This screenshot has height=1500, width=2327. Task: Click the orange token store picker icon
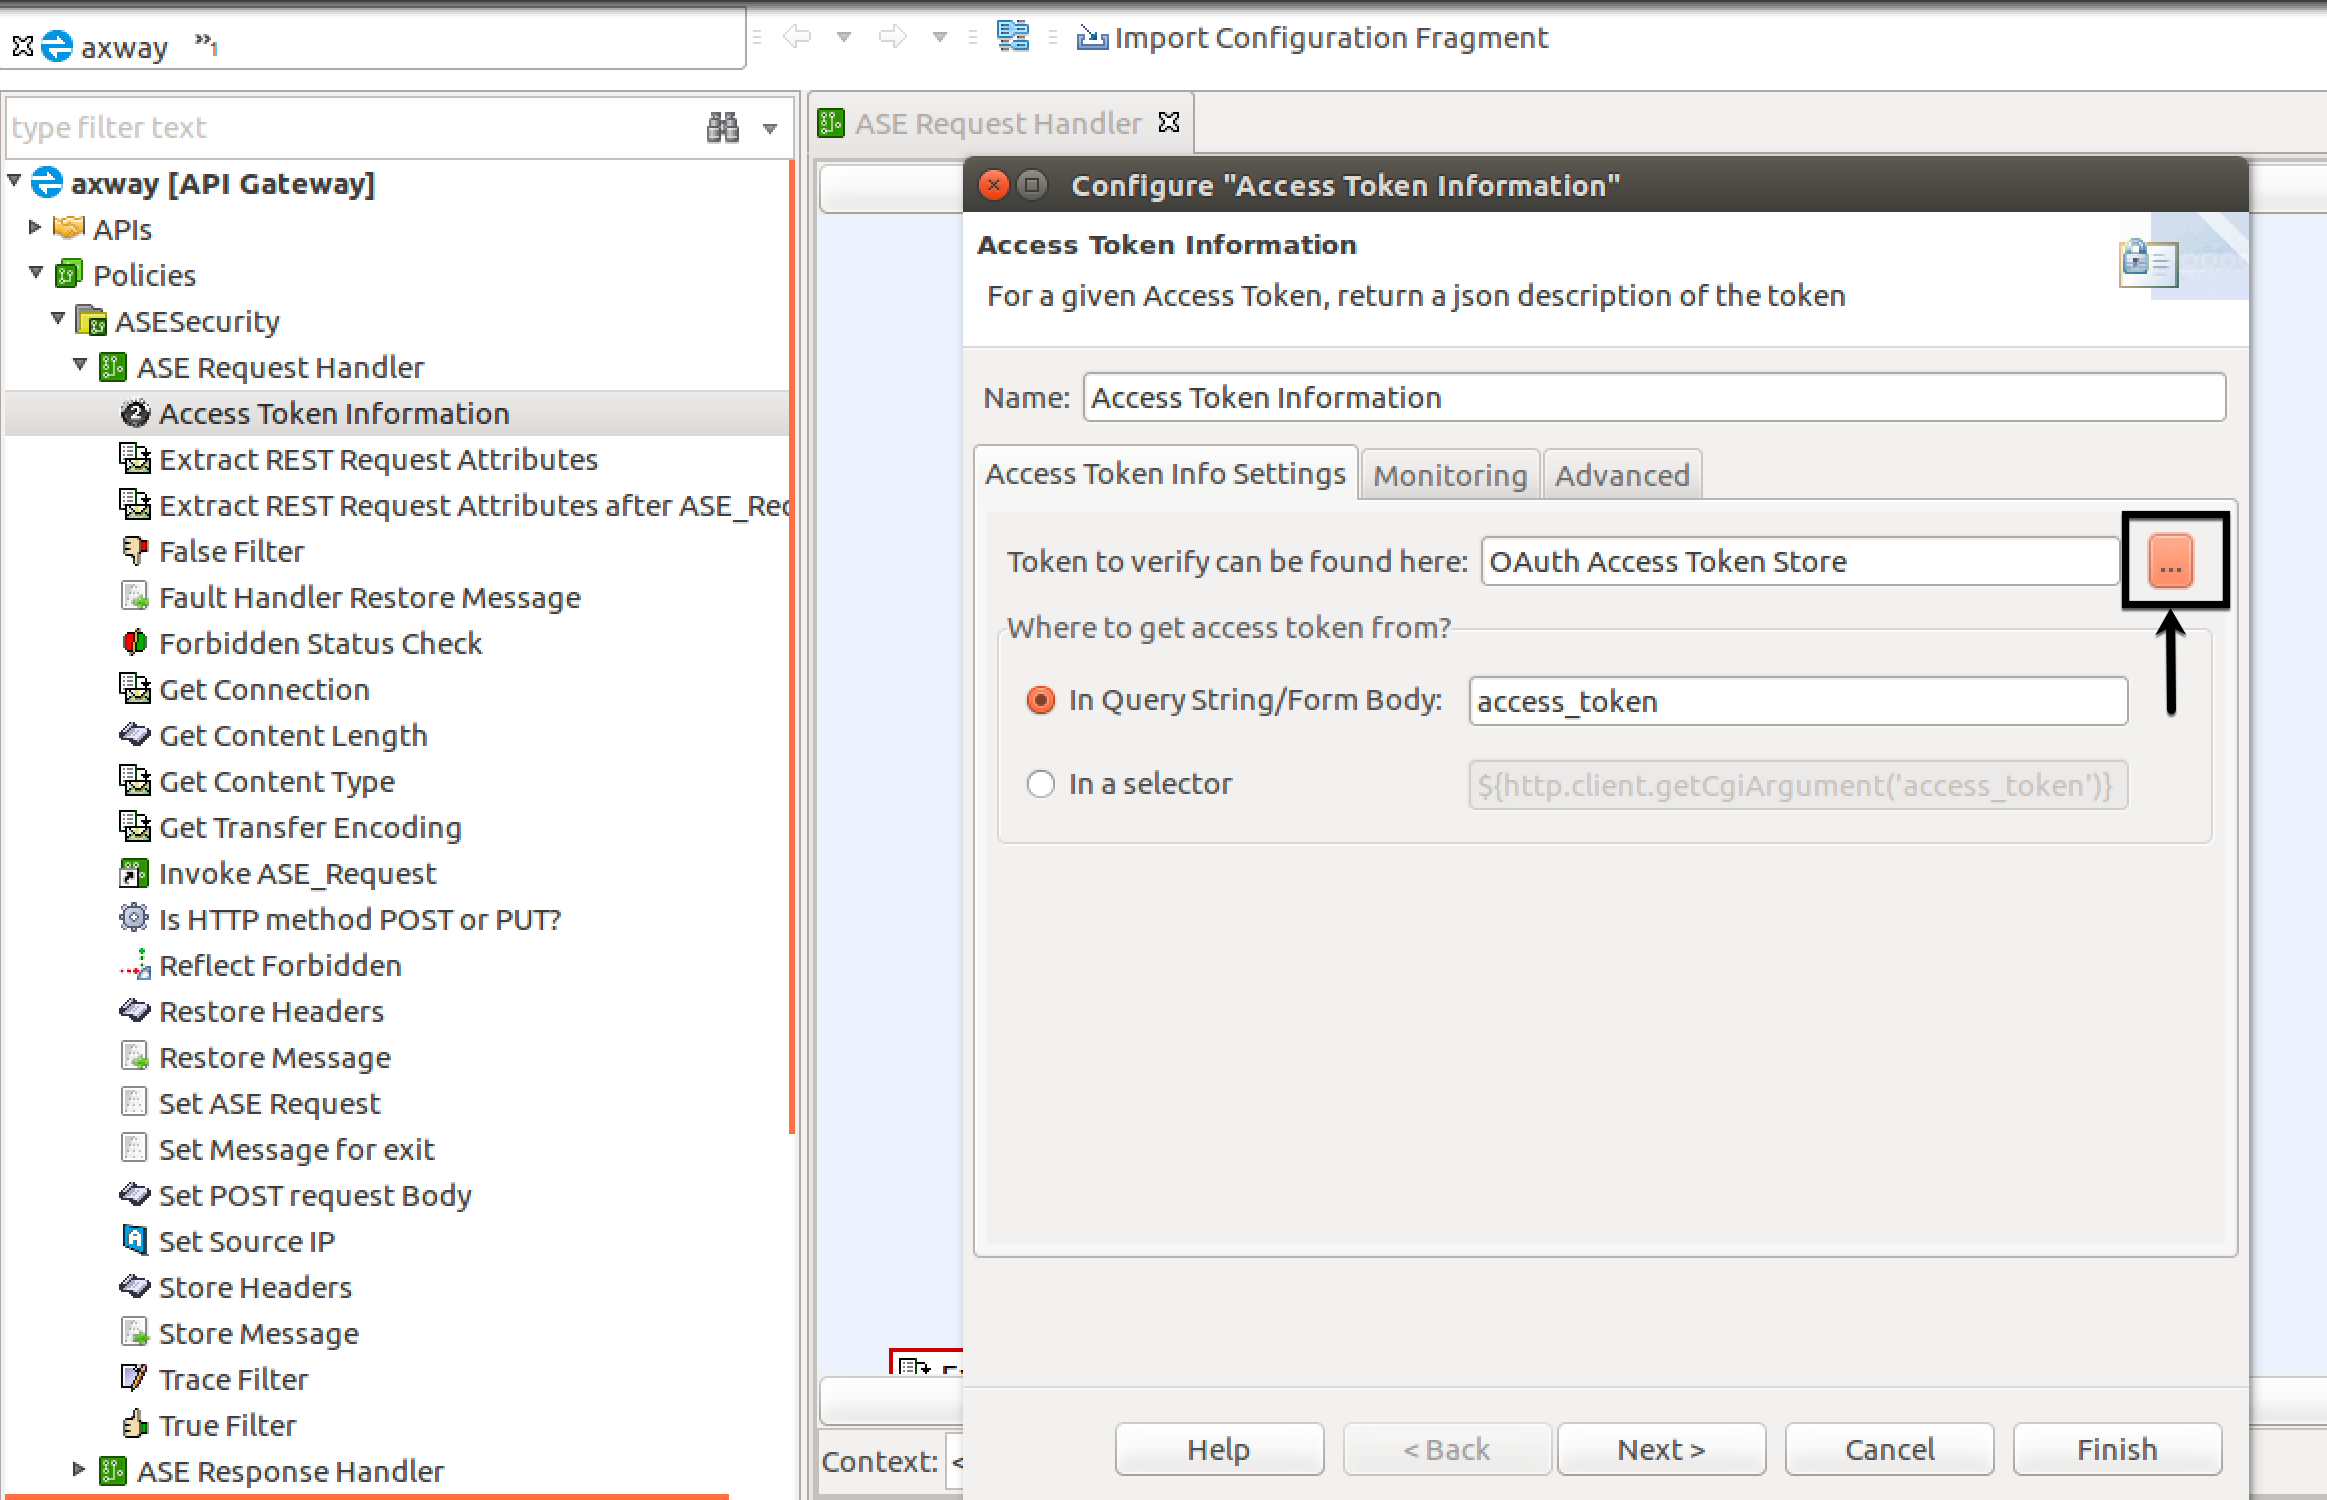click(2173, 562)
